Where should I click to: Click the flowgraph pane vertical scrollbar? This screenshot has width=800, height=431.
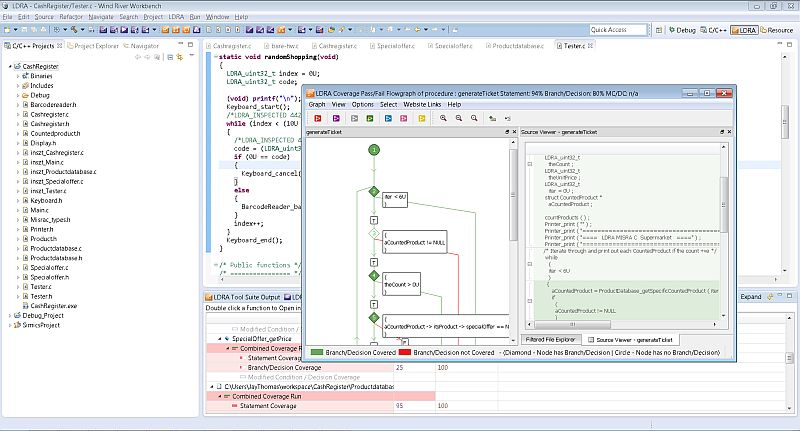(x=513, y=194)
